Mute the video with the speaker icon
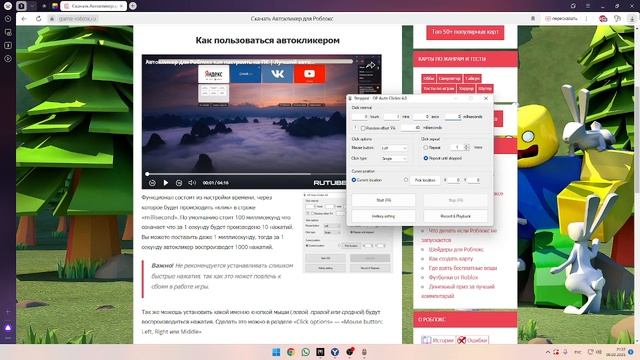 [x=192, y=183]
